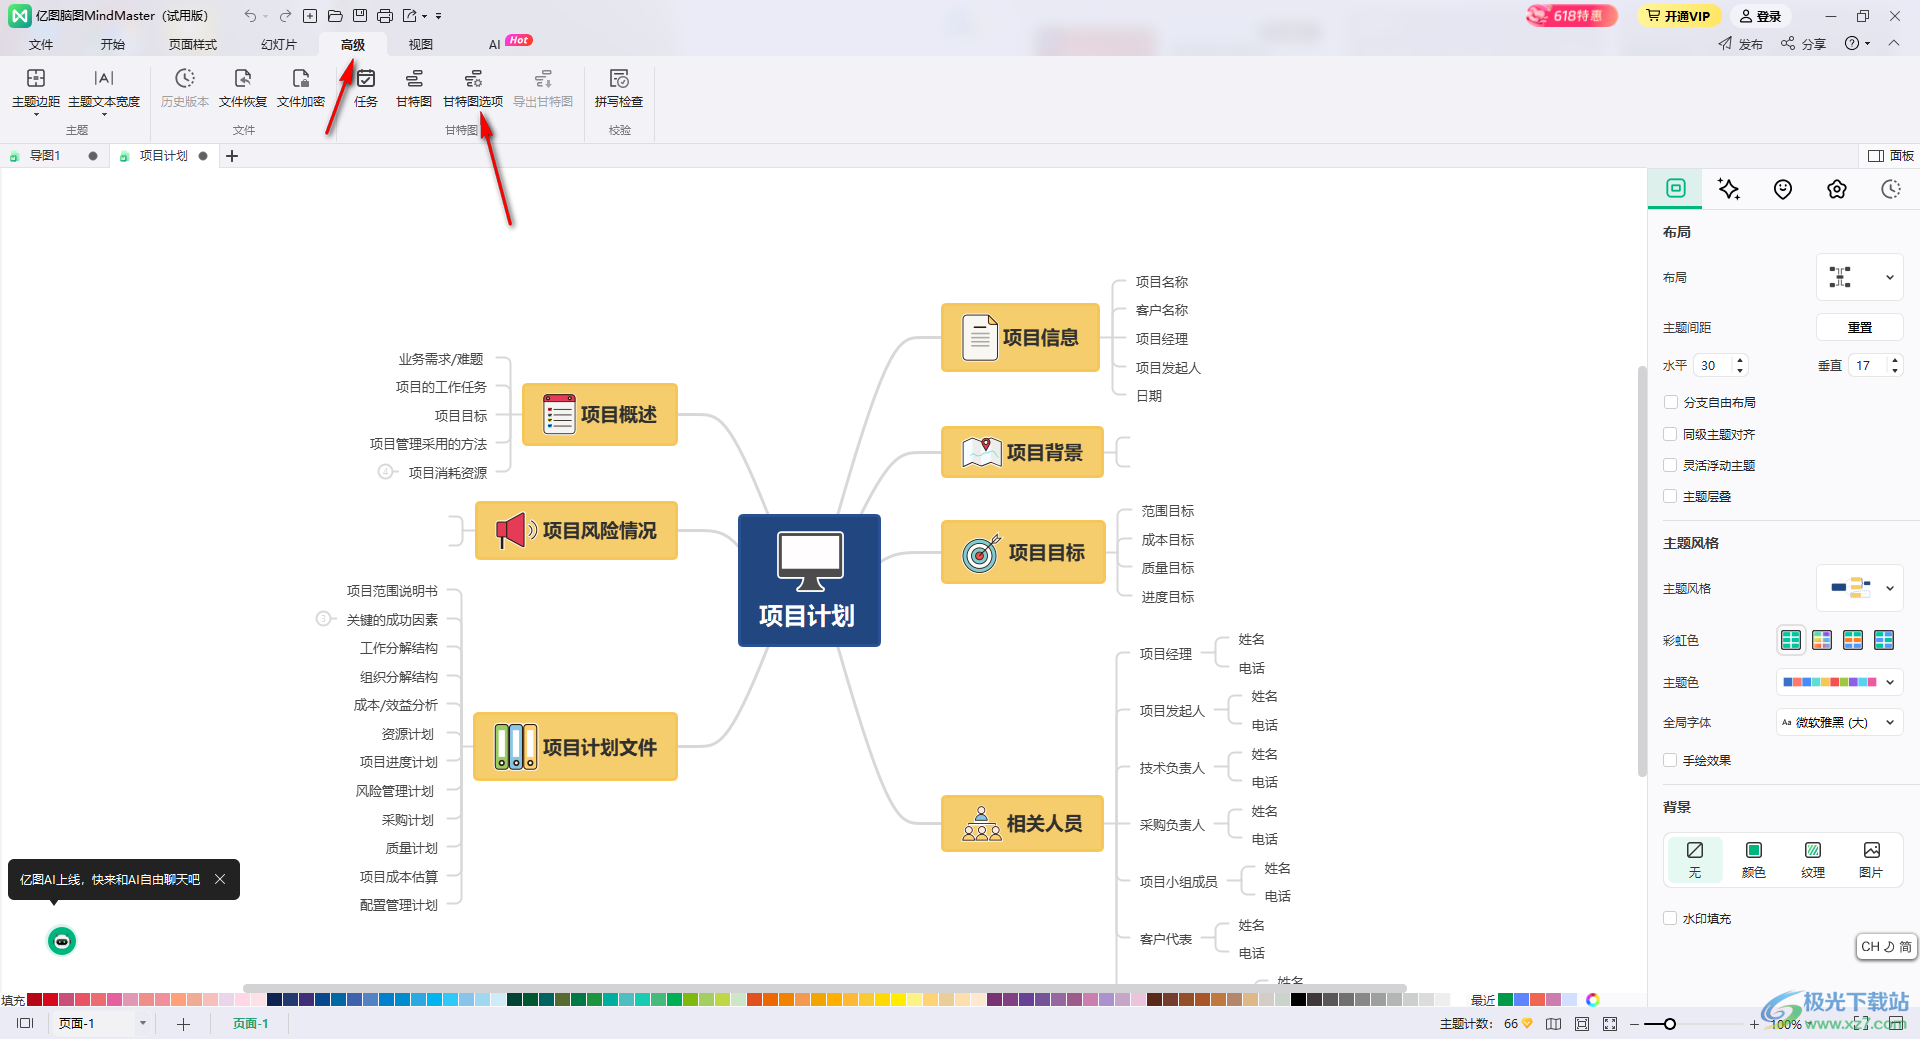Open the AI sparkle panel tab
The height and width of the screenshot is (1040, 1920).
point(1729,189)
